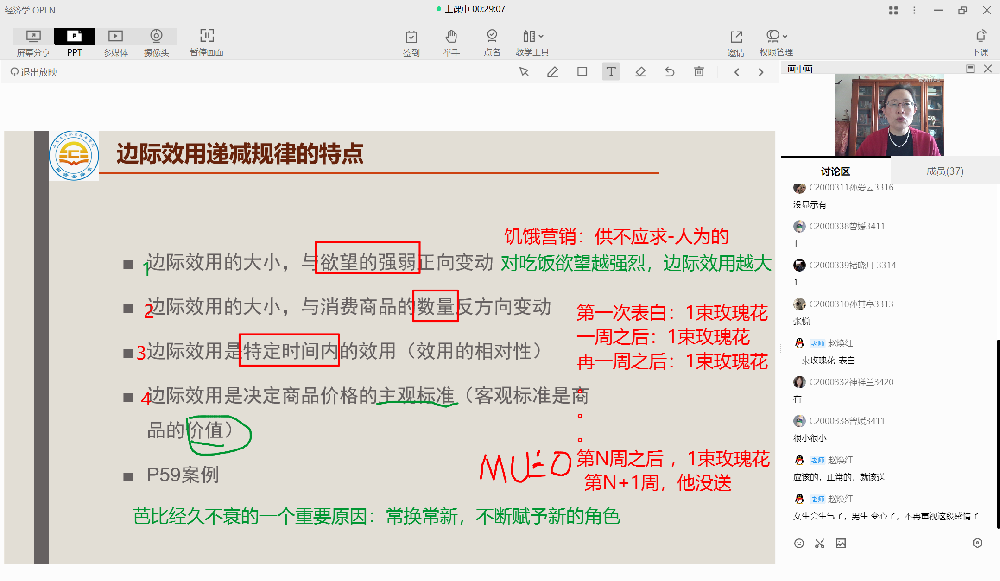Open the emoji picker in chat
1000x581 pixels.
[799, 543]
